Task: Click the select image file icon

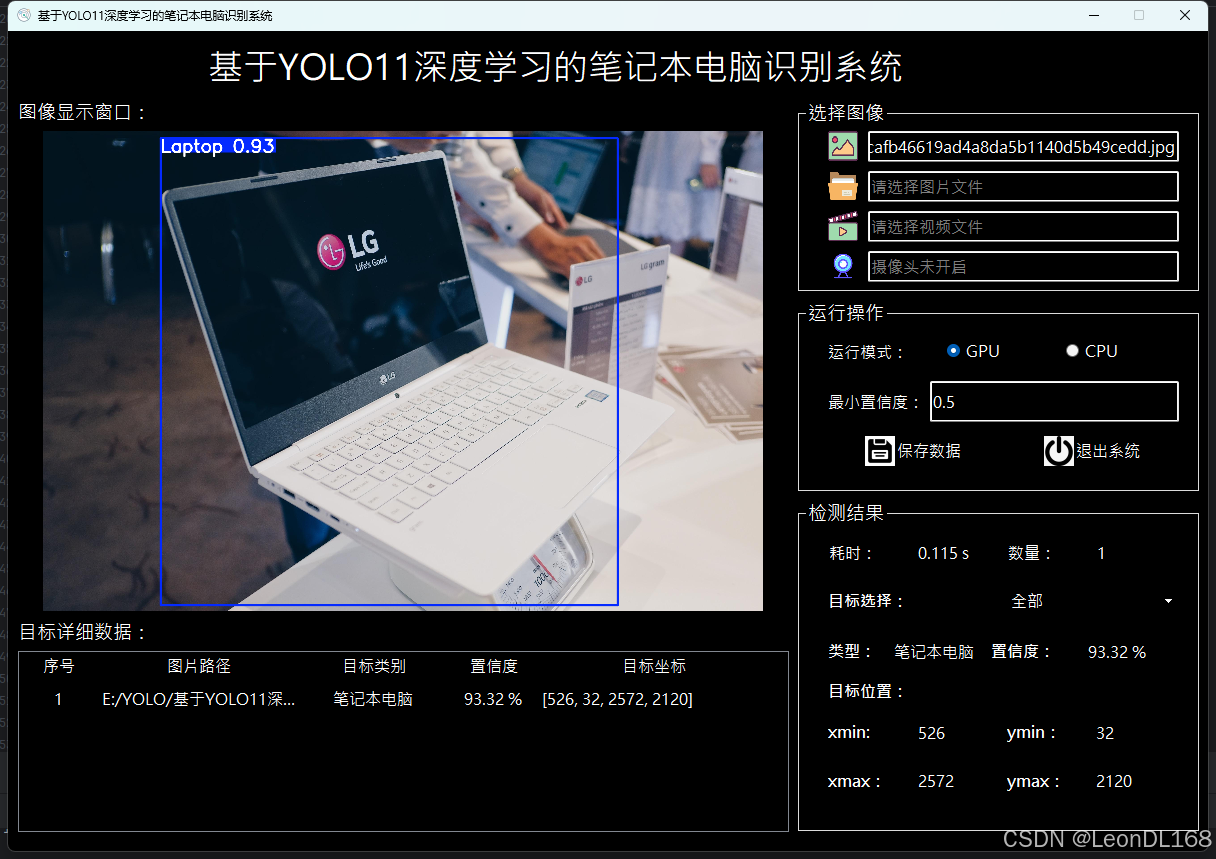Action: click(843, 146)
